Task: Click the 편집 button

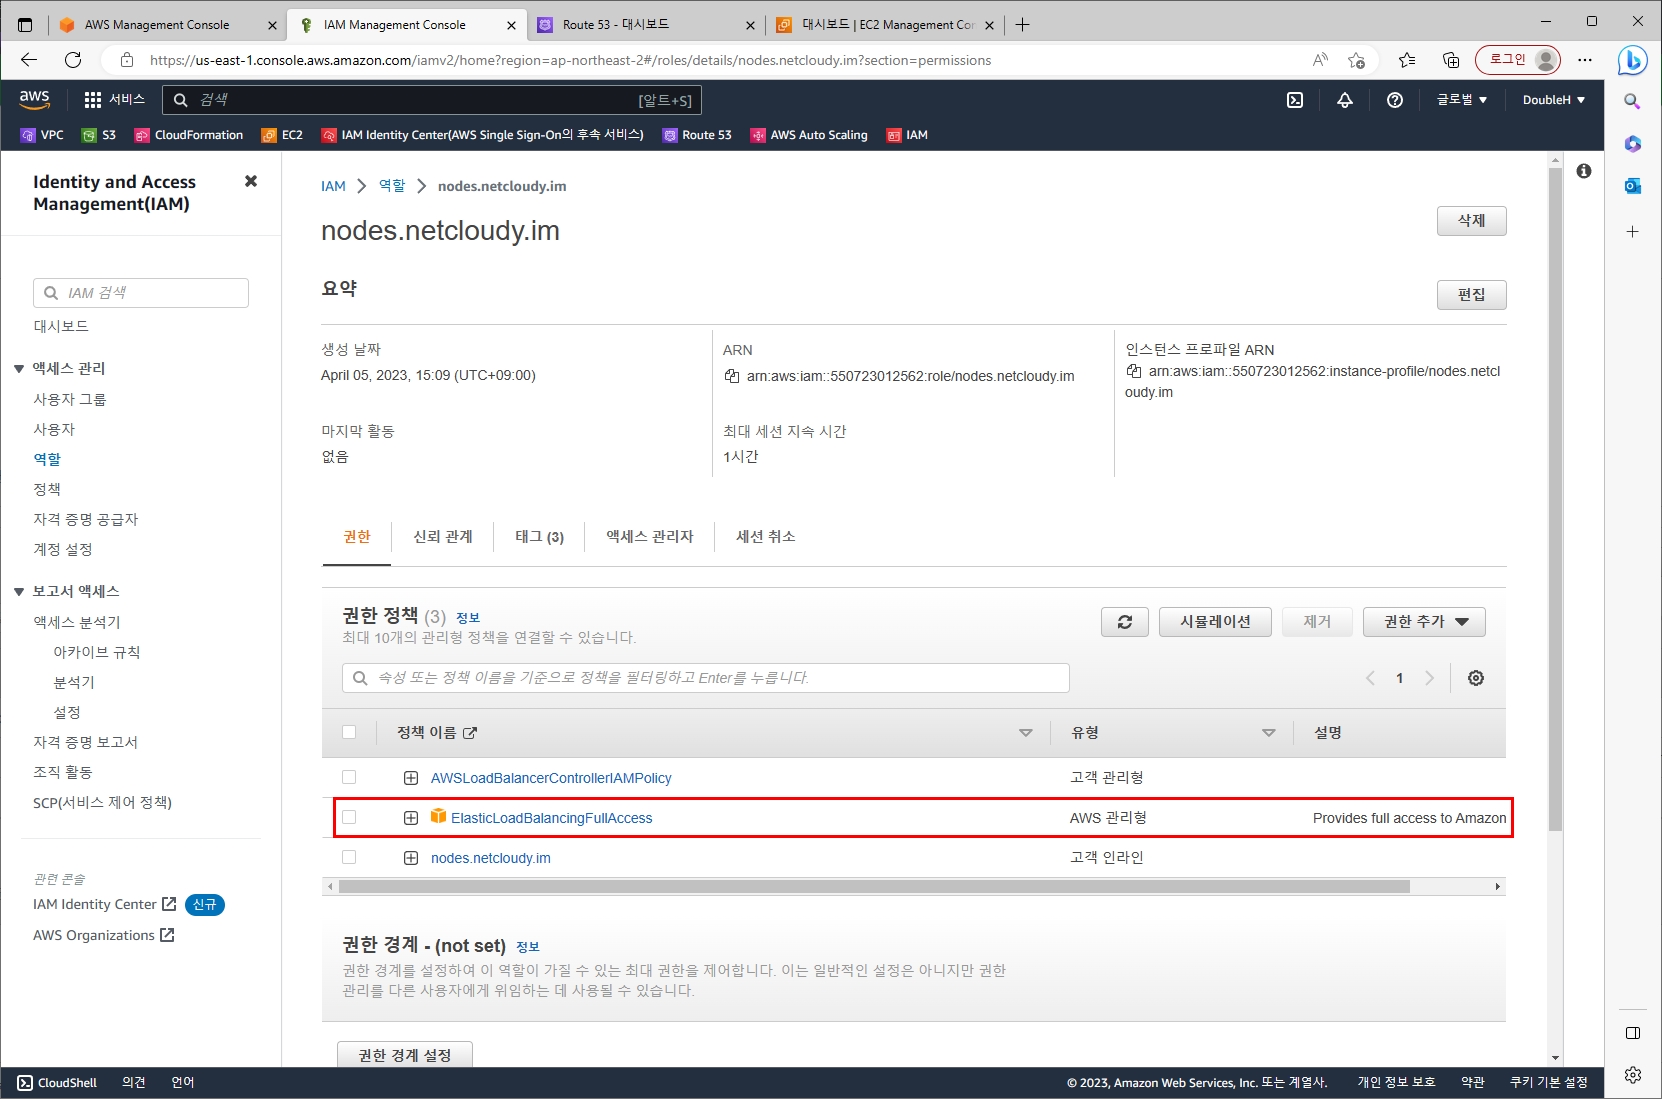Action: [x=1471, y=295]
